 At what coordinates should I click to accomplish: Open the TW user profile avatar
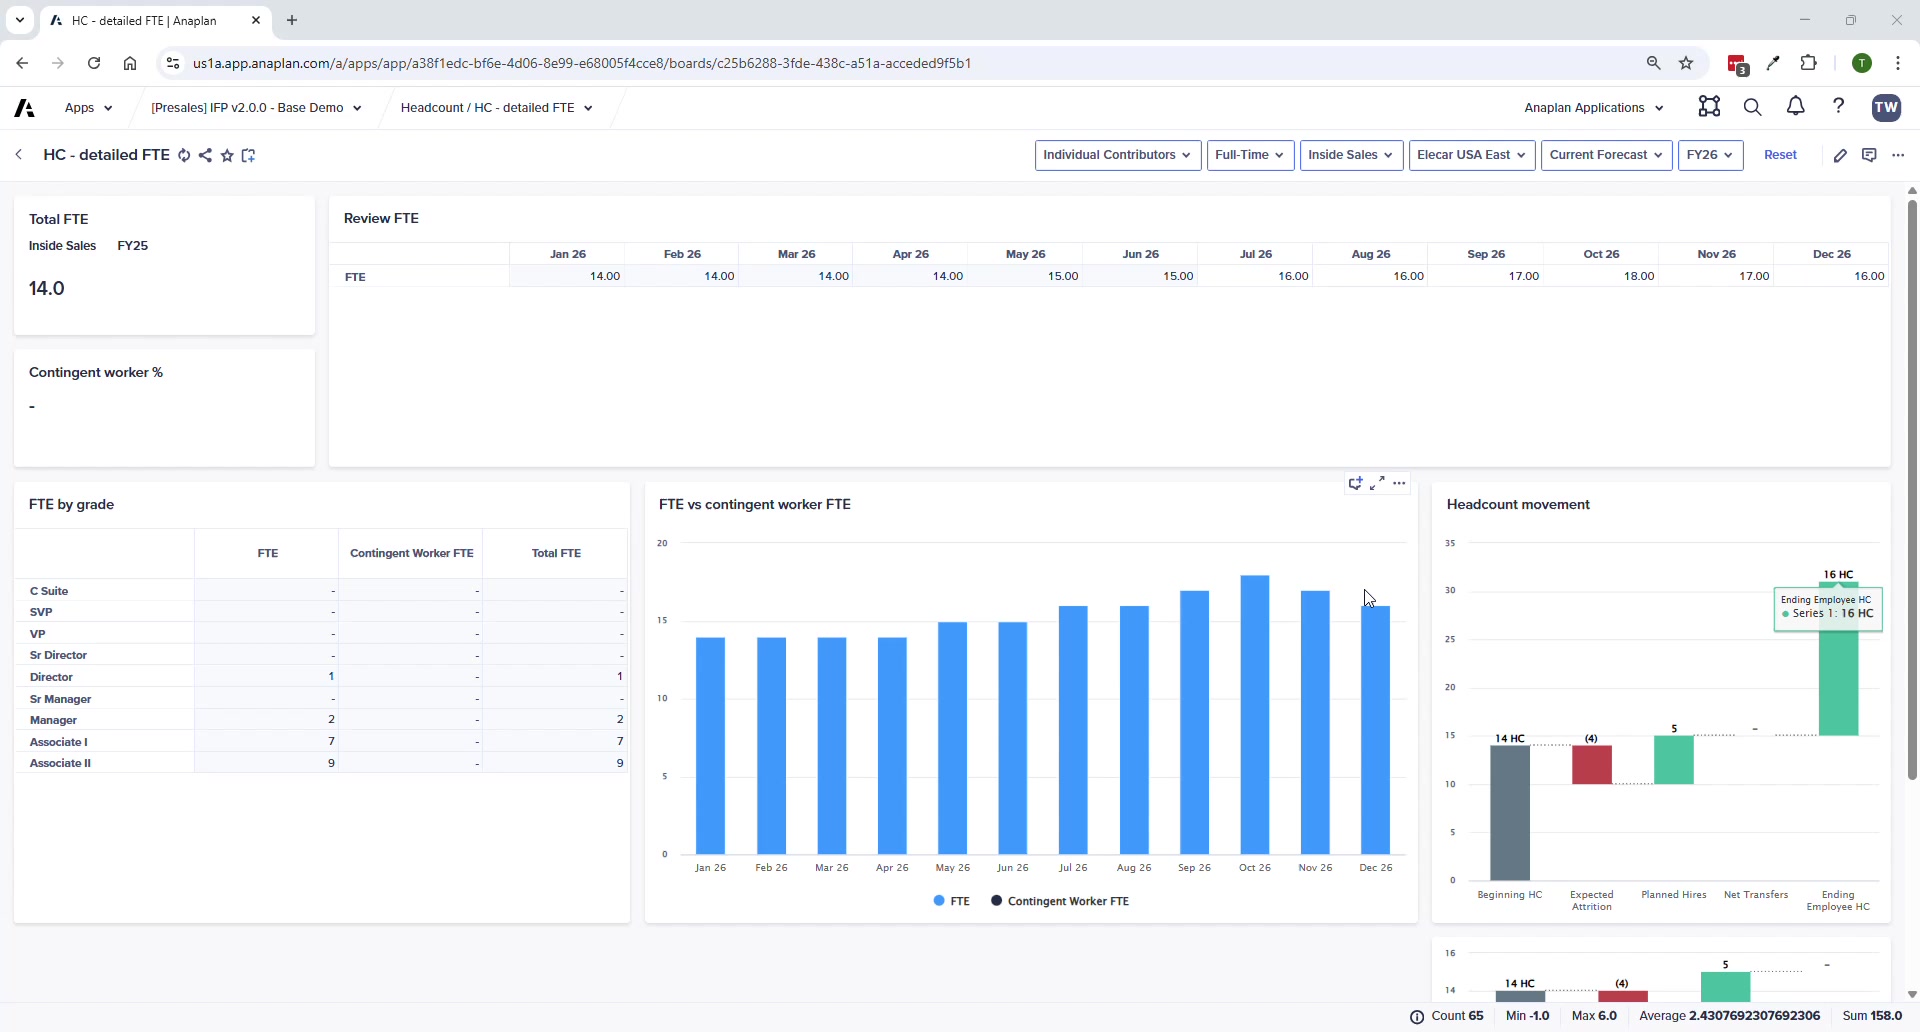pyautogui.click(x=1887, y=108)
